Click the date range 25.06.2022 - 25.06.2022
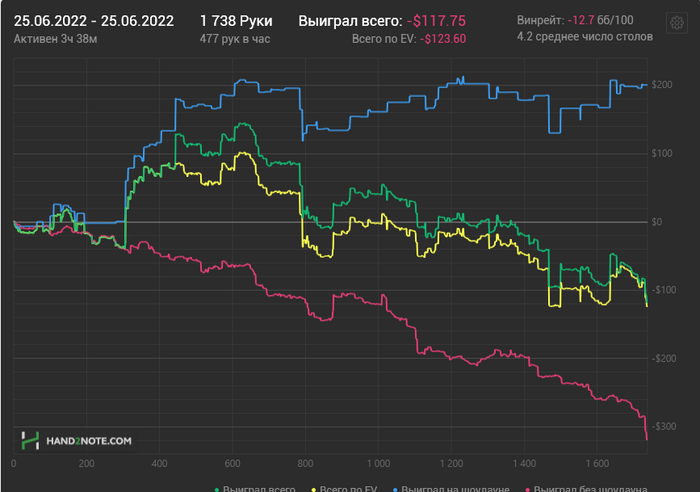Image resolution: width=700 pixels, height=492 pixels. (x=94, y=21)
